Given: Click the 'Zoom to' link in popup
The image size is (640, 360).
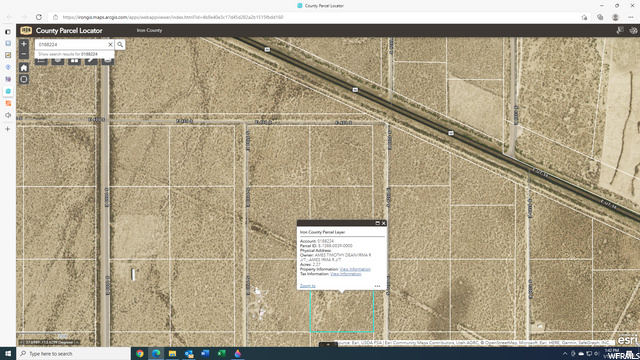Looking at the screenshot, I should click(308, 286).
